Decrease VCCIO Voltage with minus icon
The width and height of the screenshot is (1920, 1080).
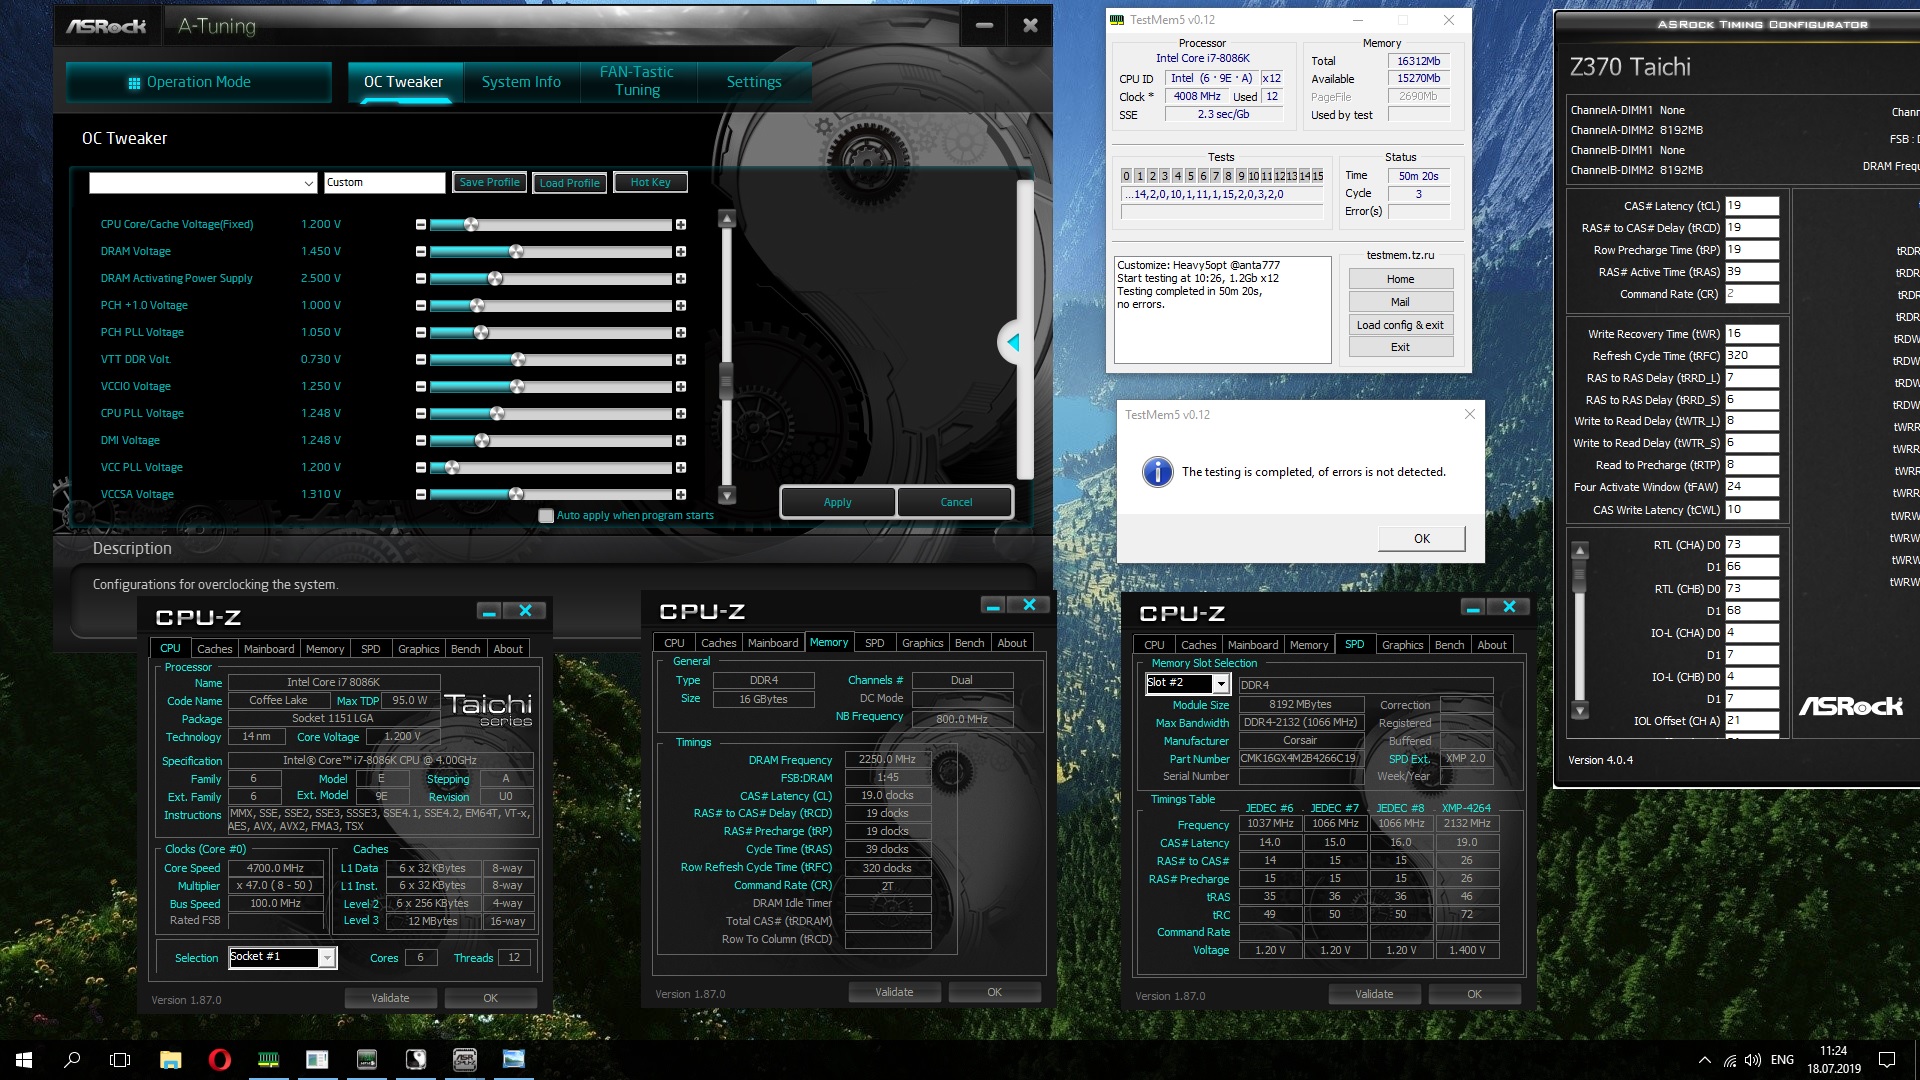point(421,386)
